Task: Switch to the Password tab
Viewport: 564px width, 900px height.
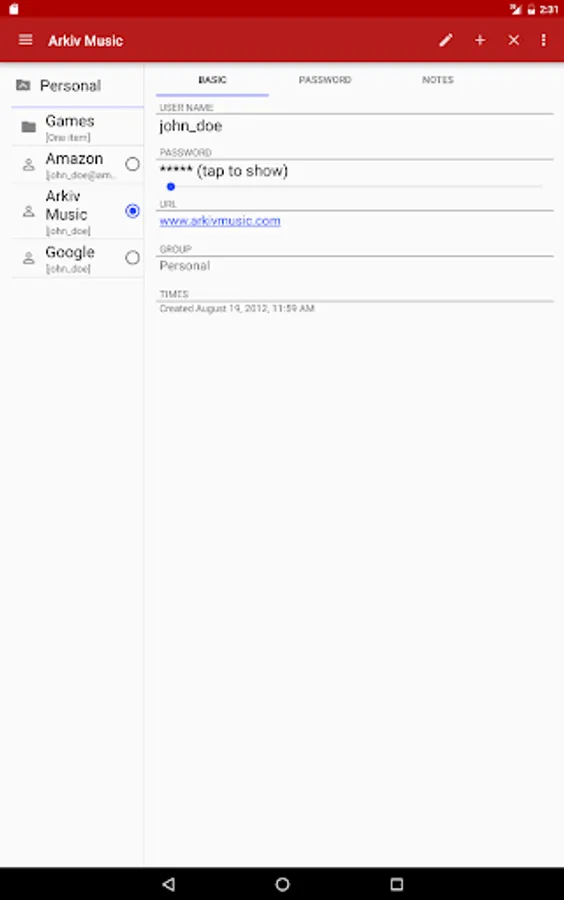Action: 325,80
